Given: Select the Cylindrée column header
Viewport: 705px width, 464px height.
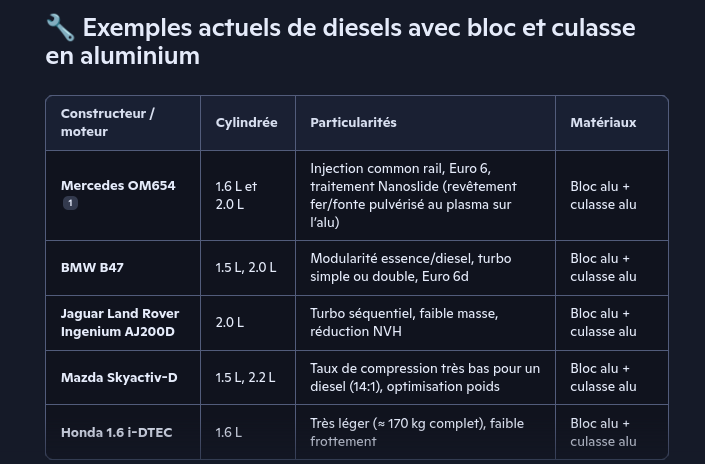Looking at the screenshot, I should click(246, 122).
